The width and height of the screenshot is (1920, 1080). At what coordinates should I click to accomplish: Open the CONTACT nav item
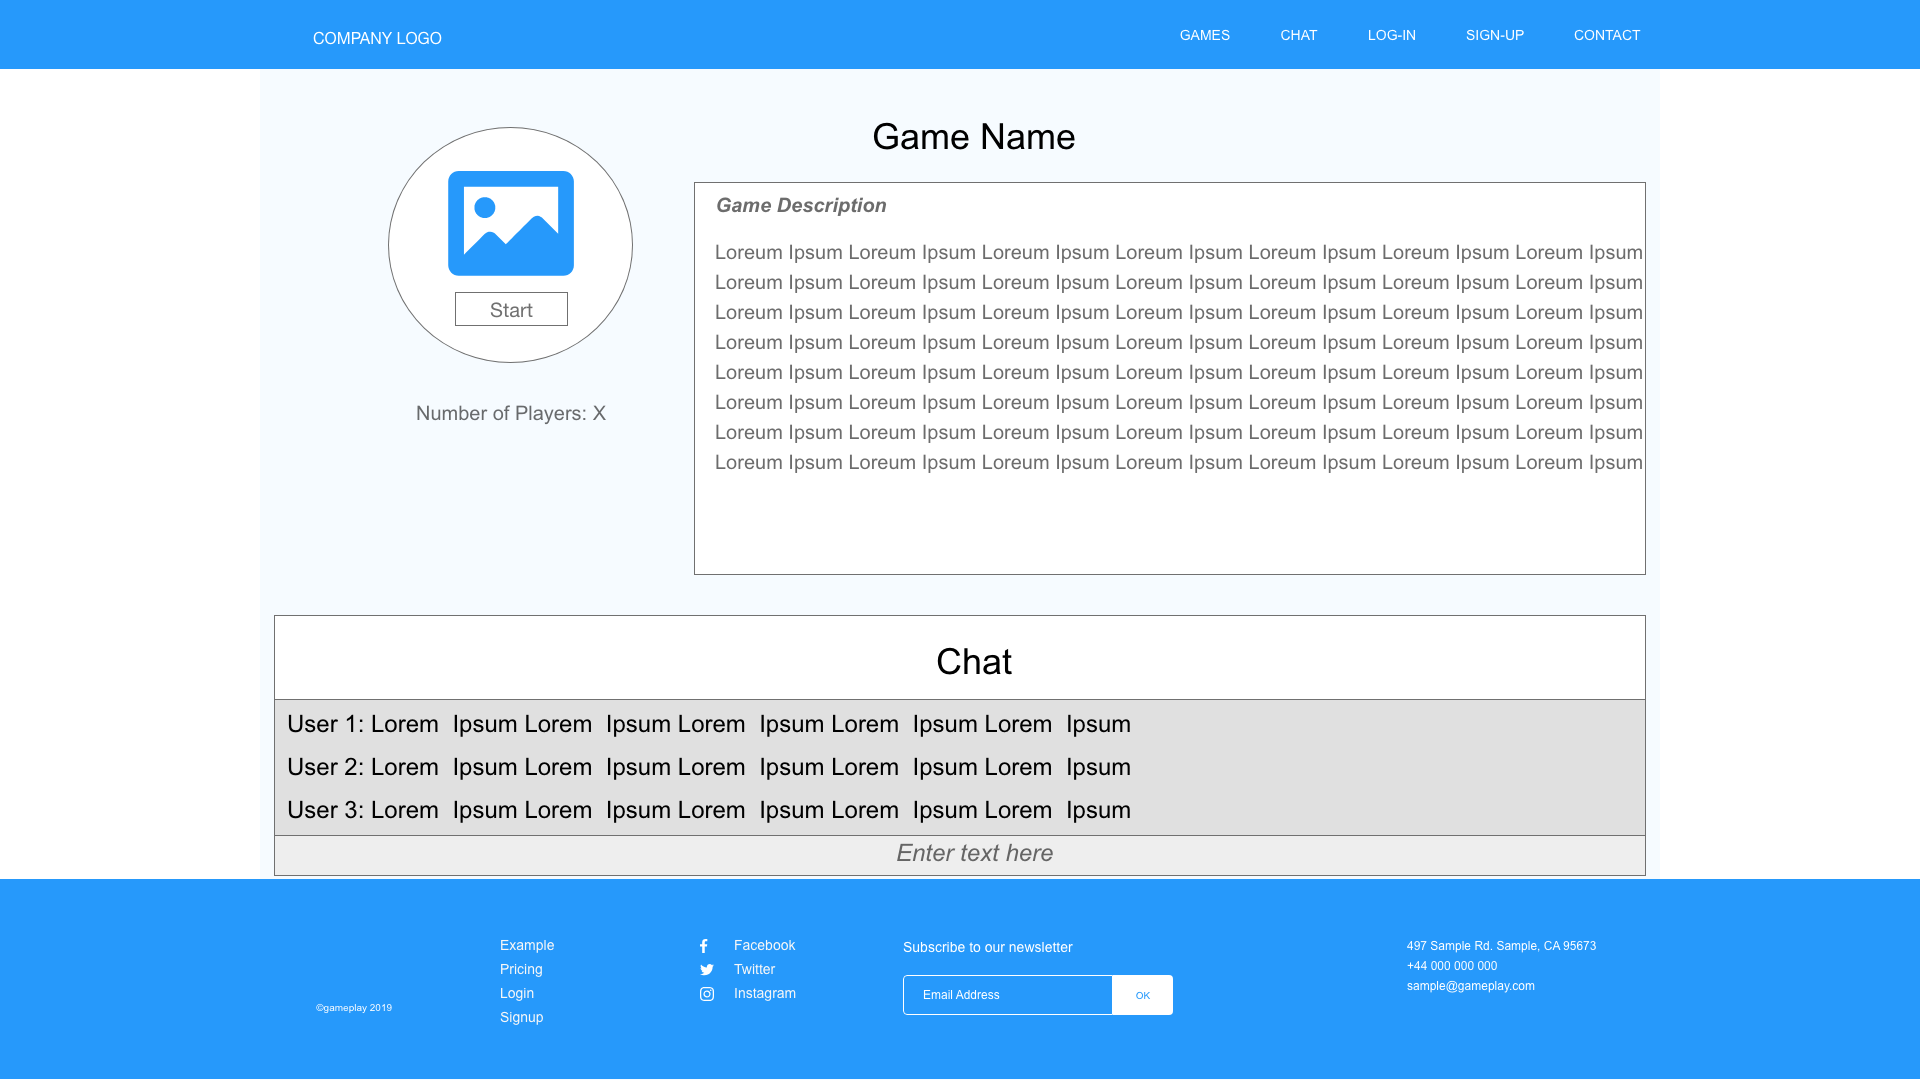click(x=1606, y=35)
